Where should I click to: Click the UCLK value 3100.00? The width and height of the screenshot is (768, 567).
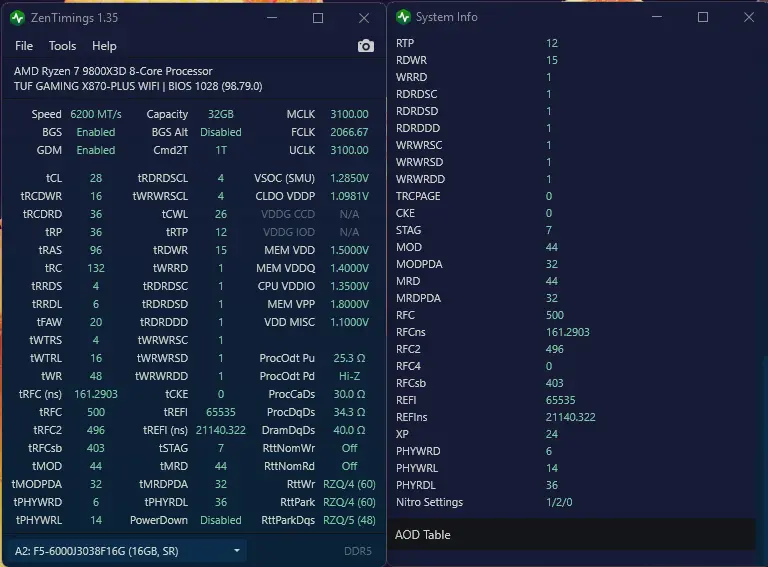(x=349, y=150)
